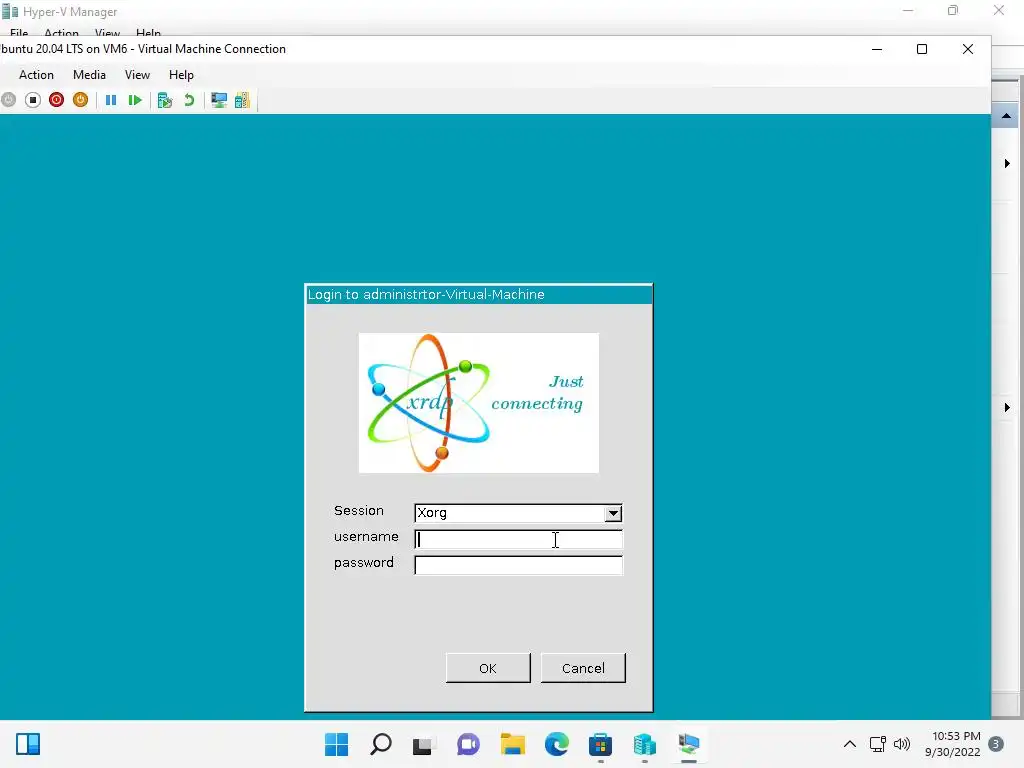Open the notification count badge

click(996, 744)
